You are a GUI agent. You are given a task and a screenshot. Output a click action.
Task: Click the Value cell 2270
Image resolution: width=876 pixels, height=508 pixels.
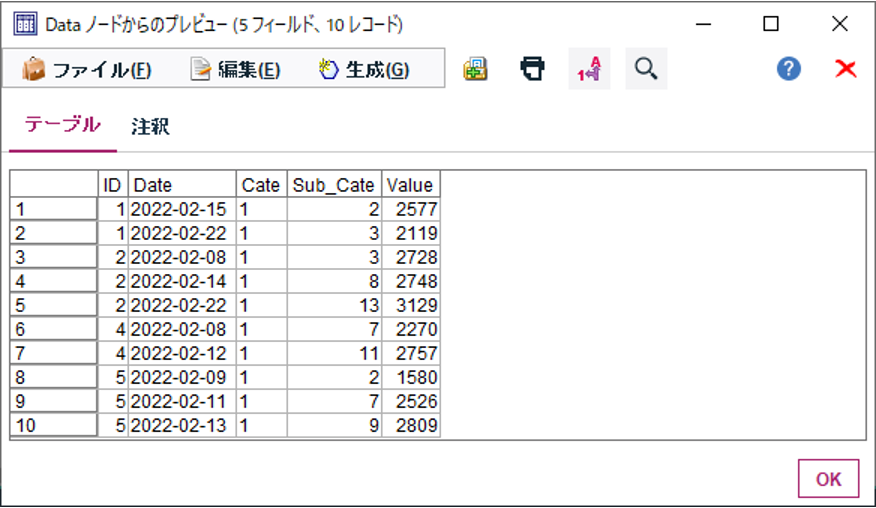(x=411, y=329)
